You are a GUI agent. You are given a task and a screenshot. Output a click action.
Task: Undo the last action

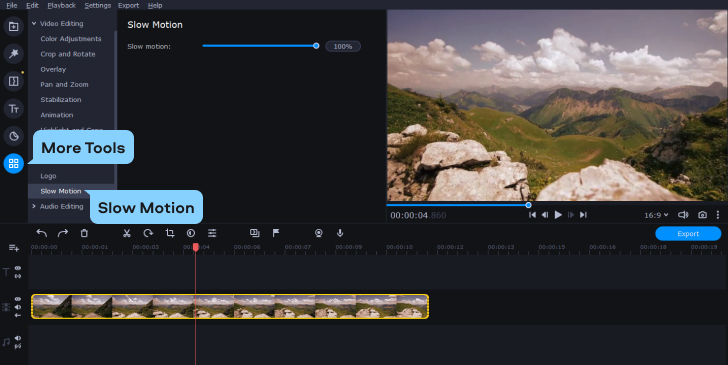coord(42,233)
